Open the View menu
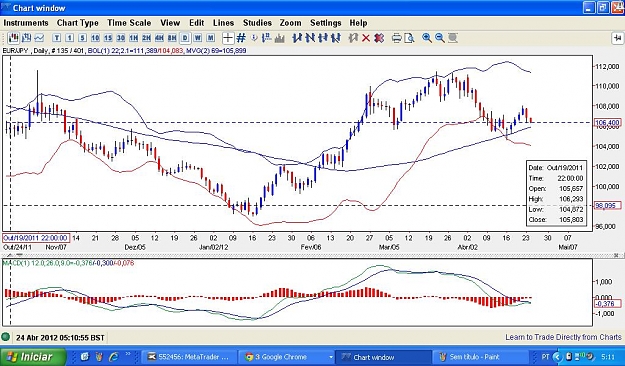This screenshot has height=366, width=625. (170, 23)
